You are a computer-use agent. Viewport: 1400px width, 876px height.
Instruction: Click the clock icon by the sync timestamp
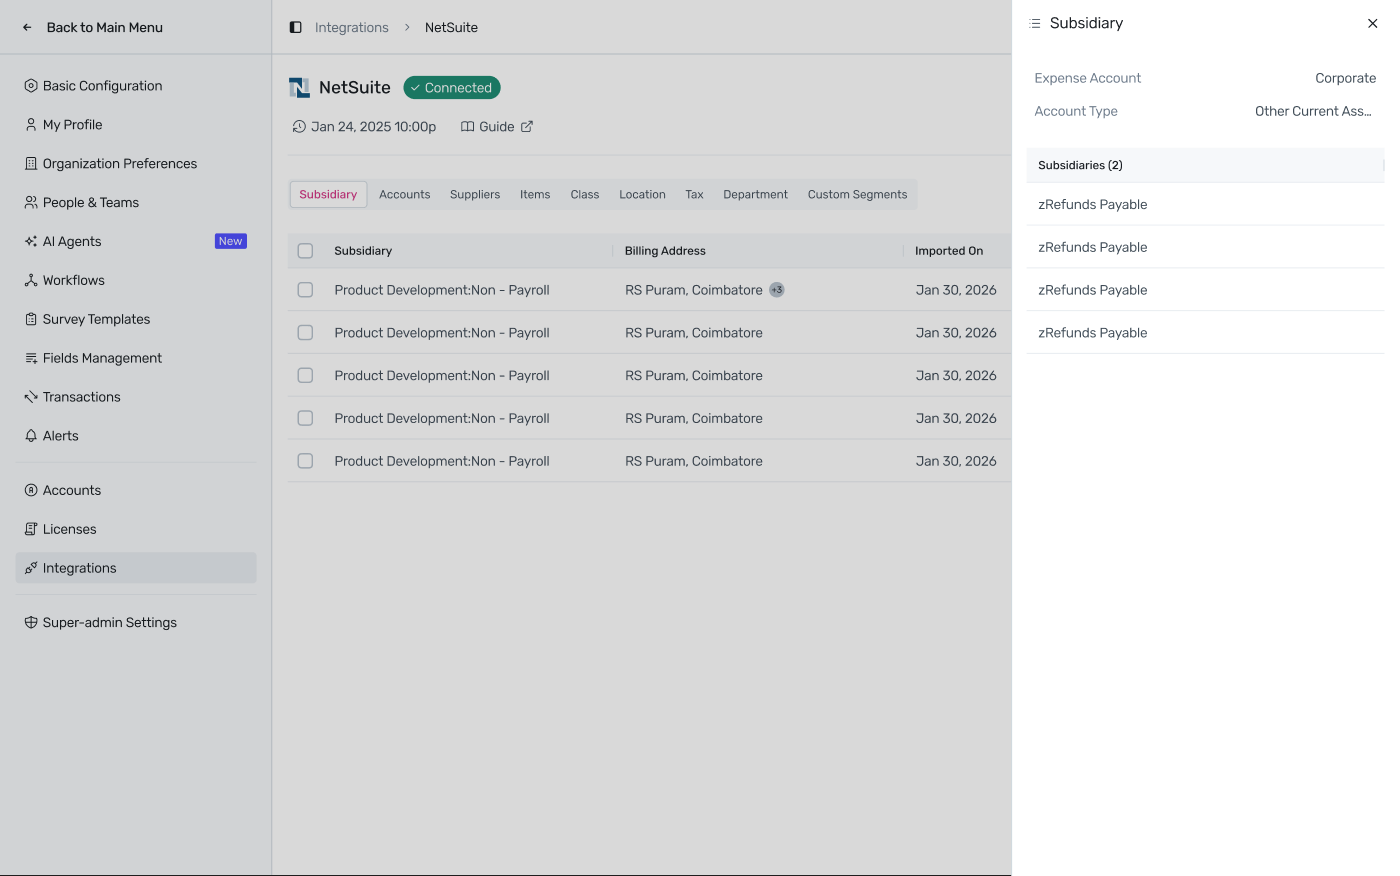point(299,127)
